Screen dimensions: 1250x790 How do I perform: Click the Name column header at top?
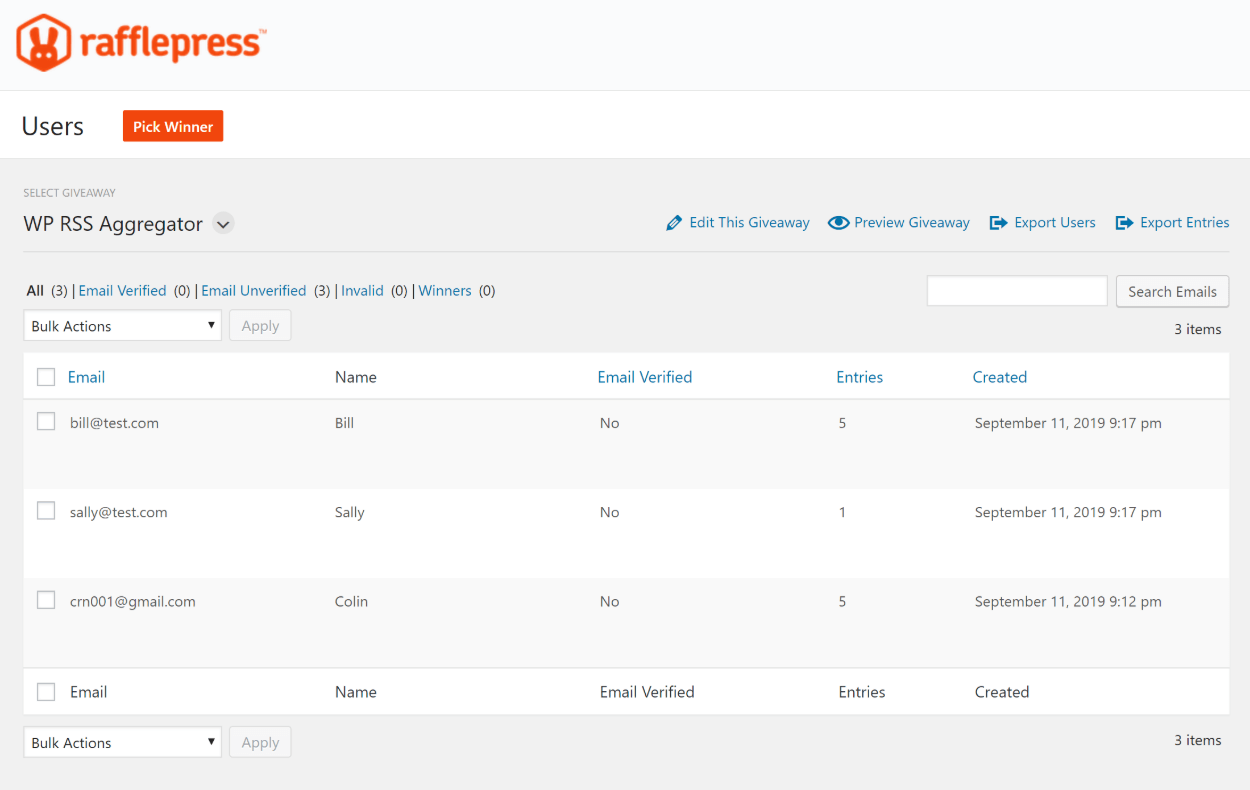[355, 377]
